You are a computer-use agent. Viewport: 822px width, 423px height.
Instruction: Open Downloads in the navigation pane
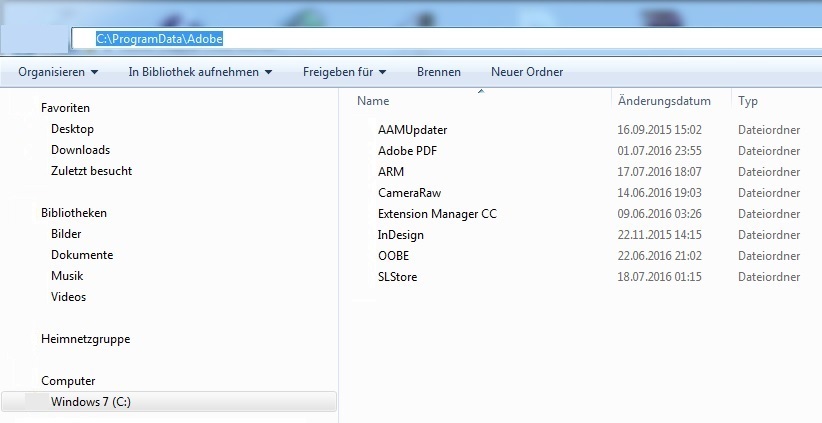pyautogui.click(x=81, y=150)
